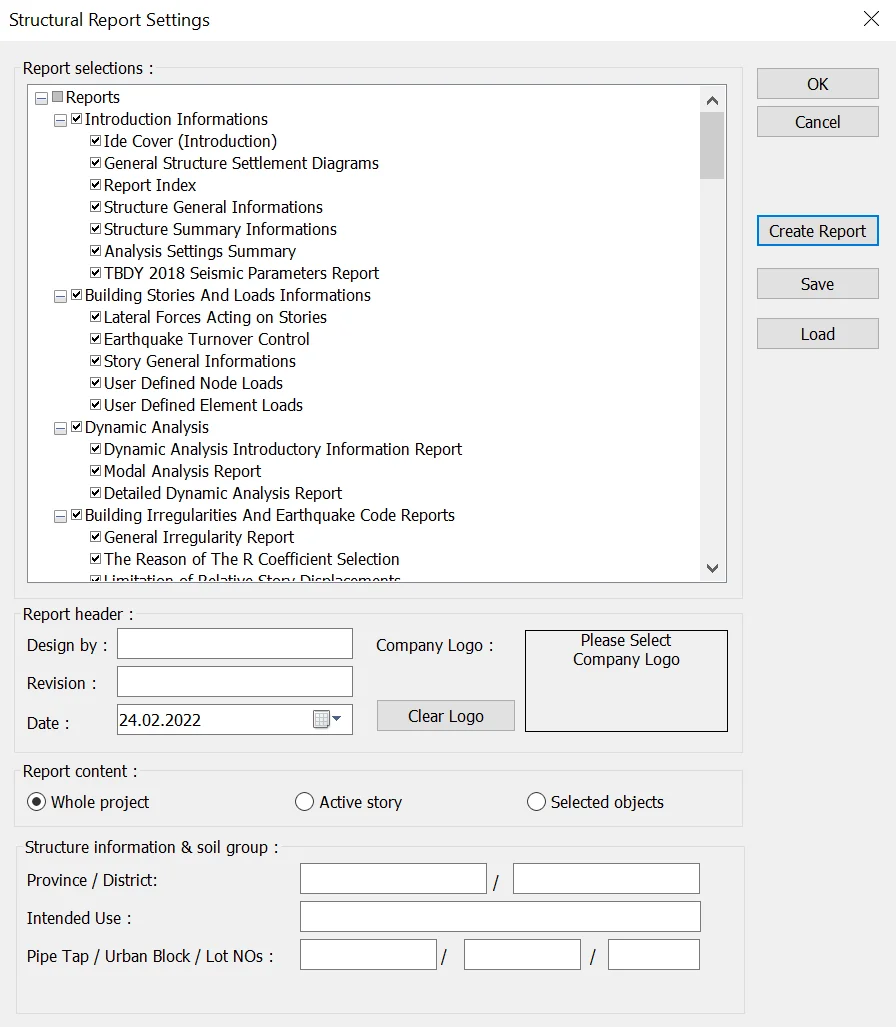The image size is (896, 1027).
Task: Click the Cancel button
Action: point(817,122)
